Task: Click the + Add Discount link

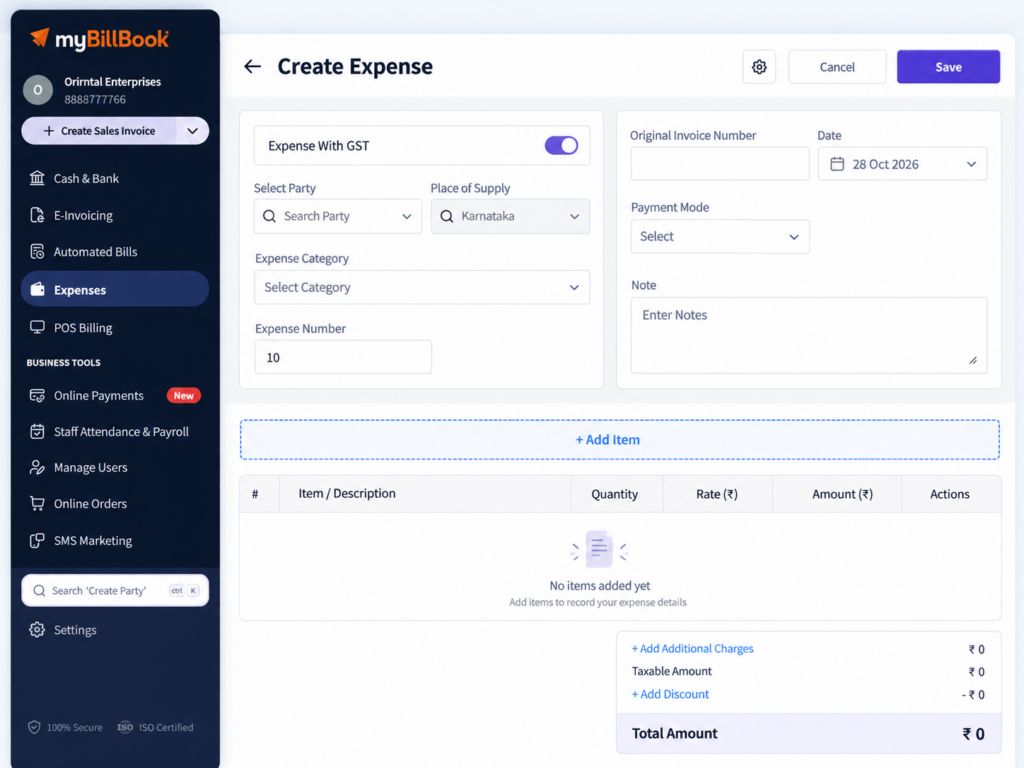Action: pyautogui.click(x=670, y=694)
